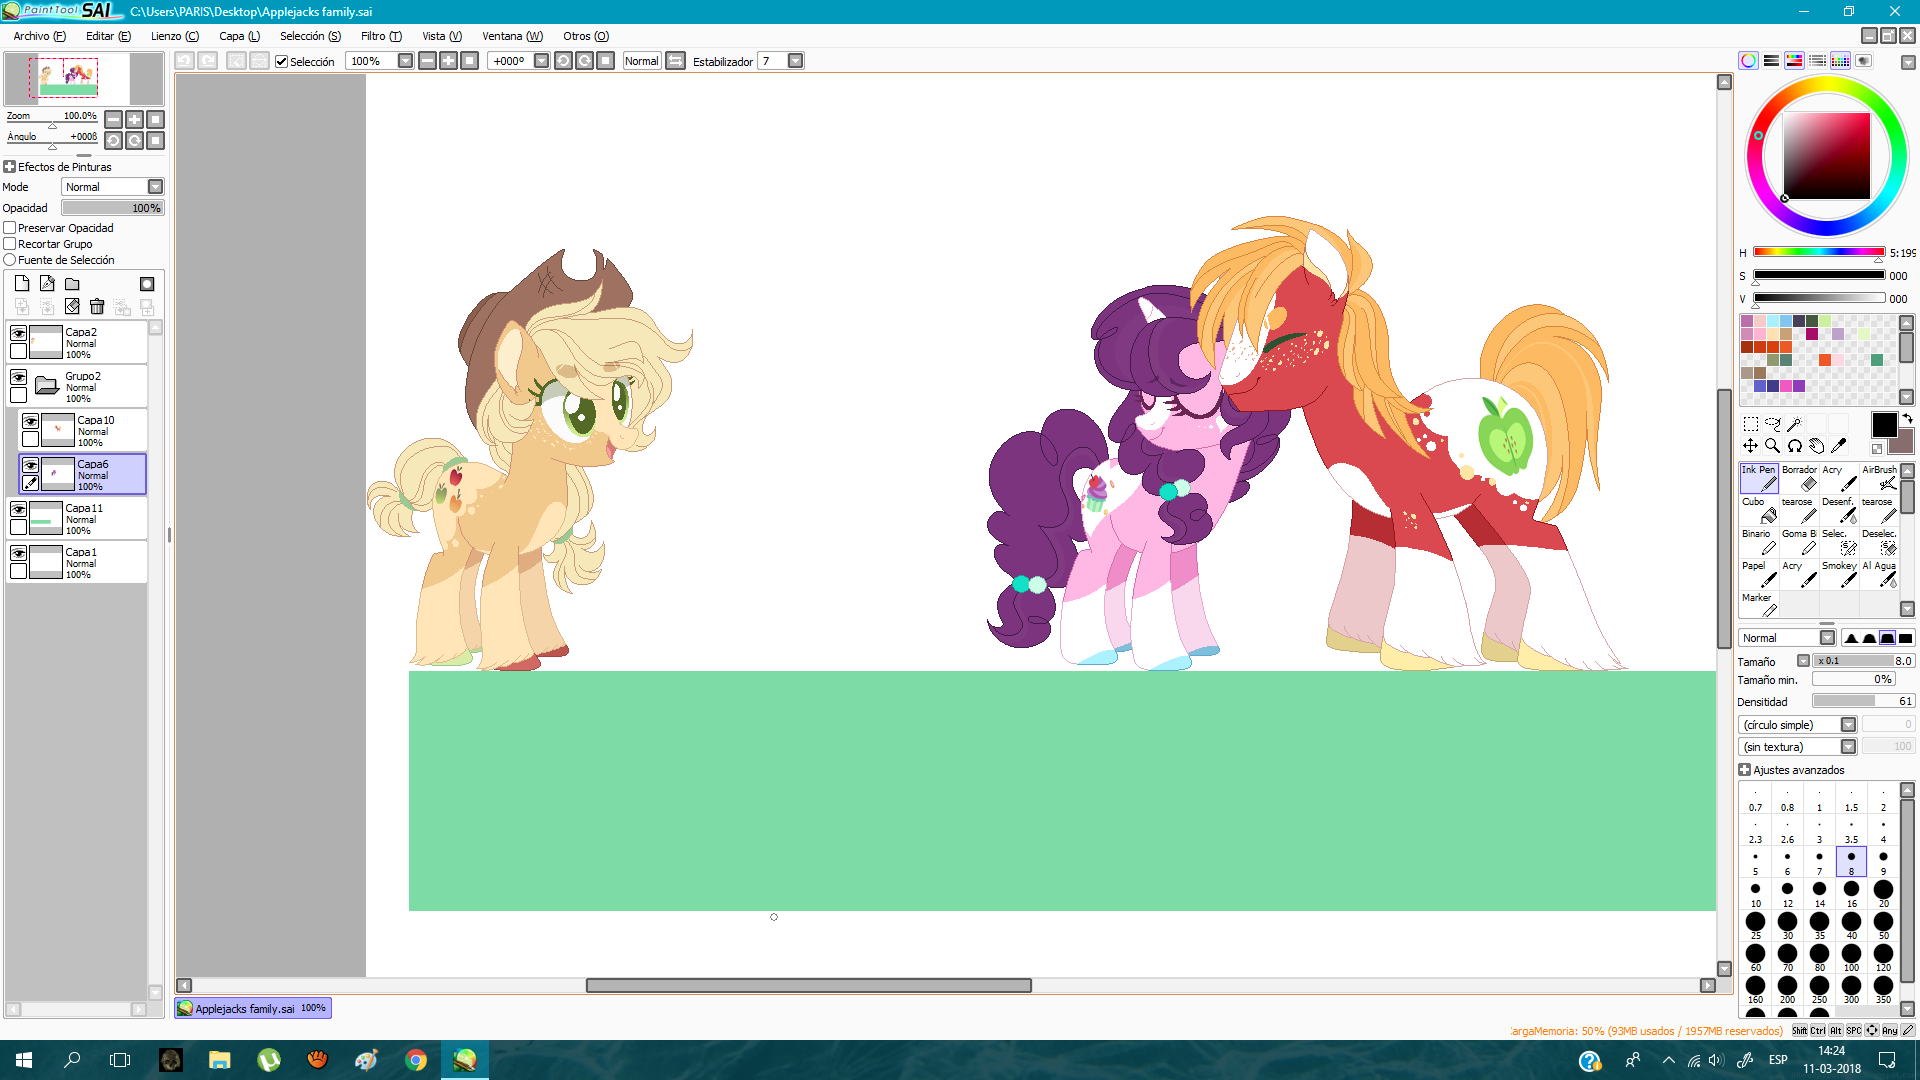This screenshot has height=1080, width=1920.
Task: Select the Papel brush tool
Action: pos(1759,574)
